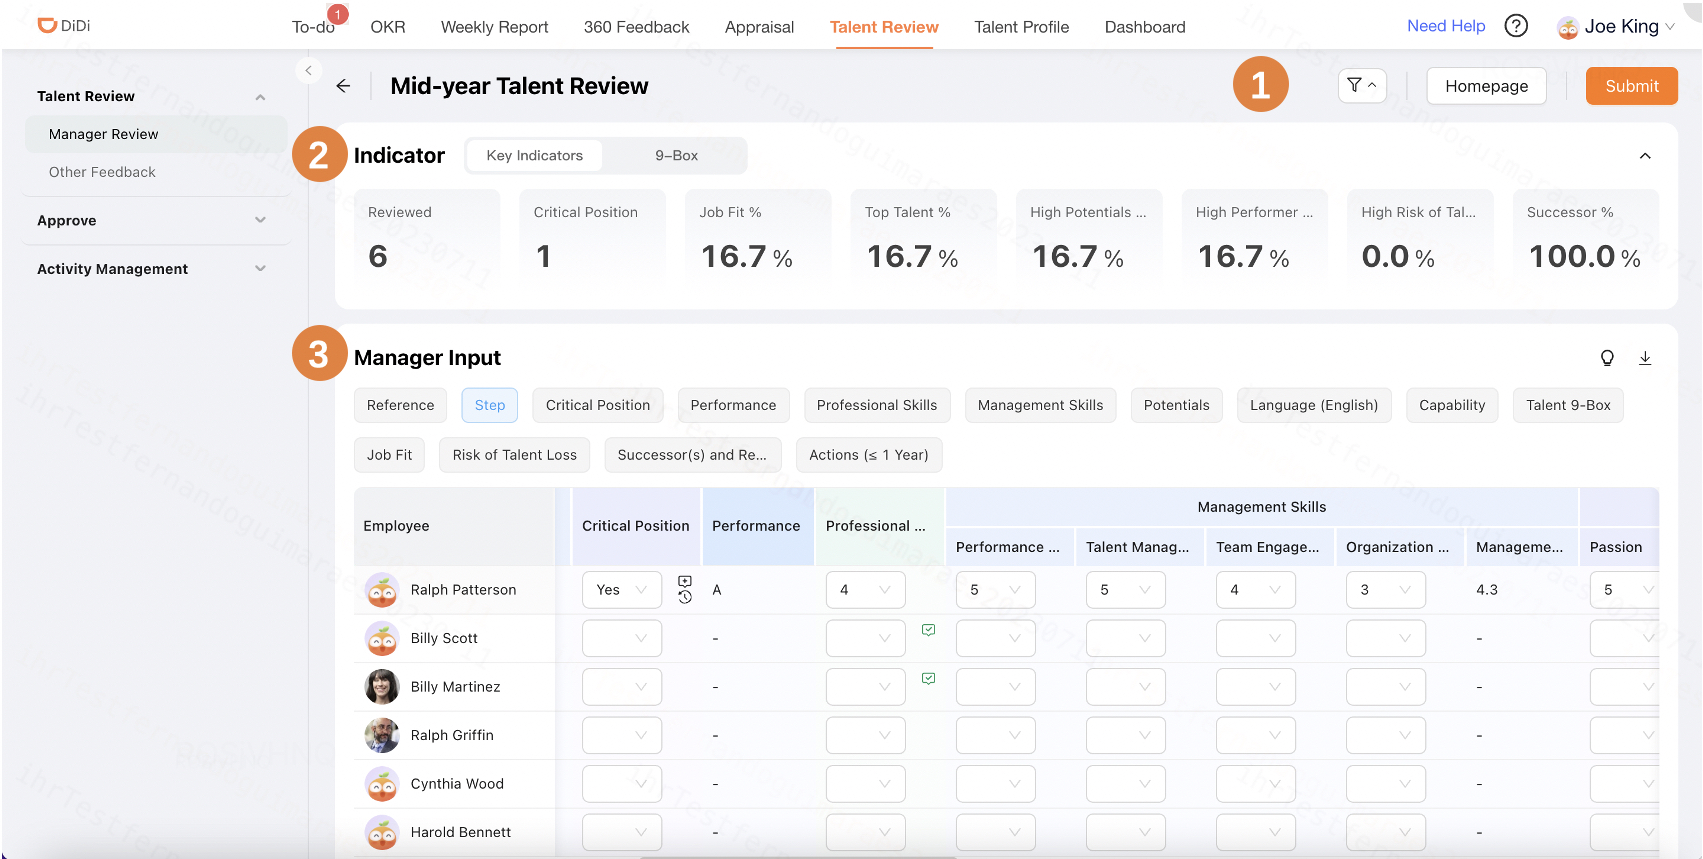
Task: Click add comment icon in Ralph Patterson's row
Action: coord(685,582)
